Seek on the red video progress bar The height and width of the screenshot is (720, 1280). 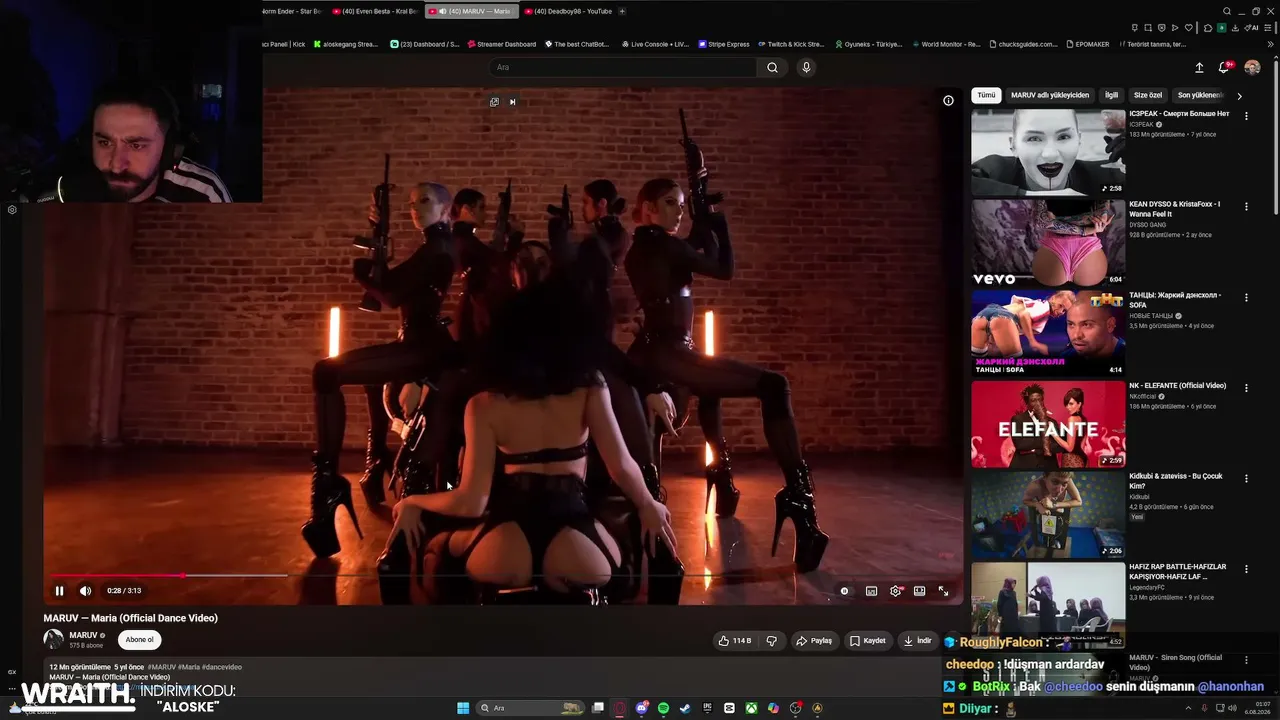pos(502,575)
